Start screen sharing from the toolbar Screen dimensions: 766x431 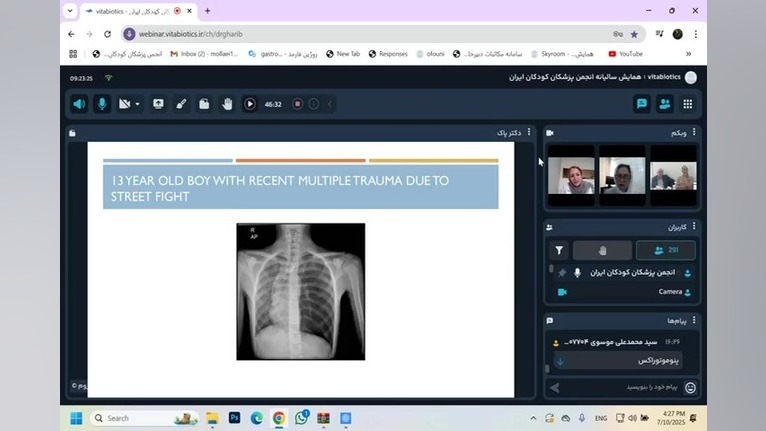pos(158,104)
